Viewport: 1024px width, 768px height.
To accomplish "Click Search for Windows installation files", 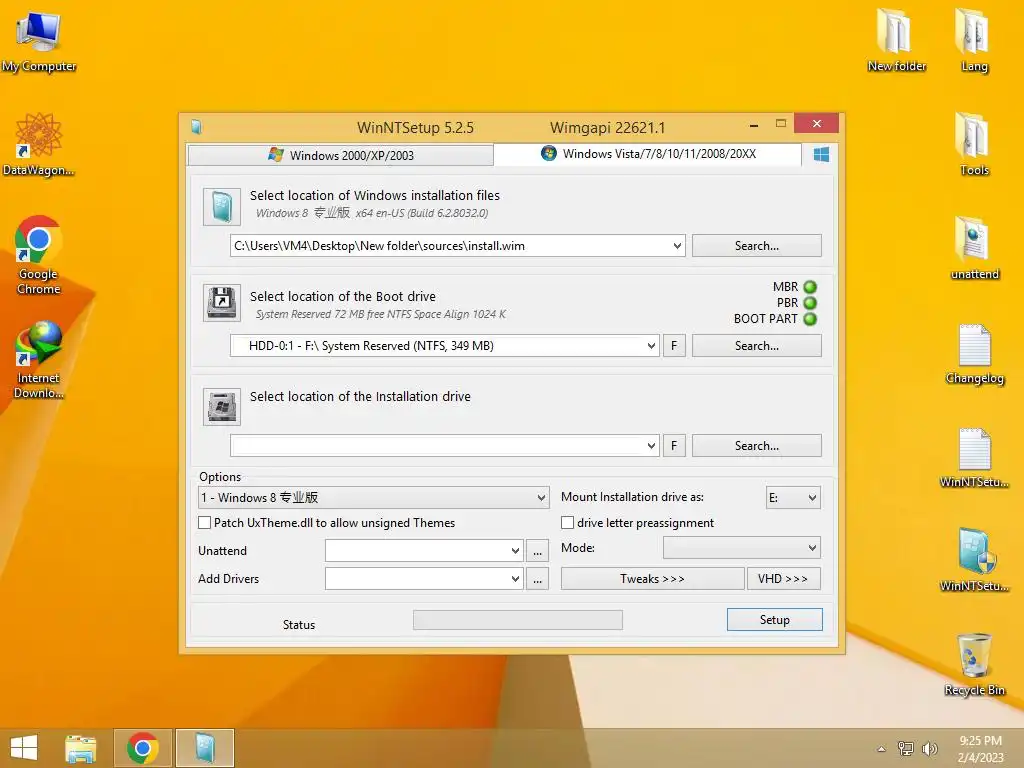I will [x=756, y=246].
